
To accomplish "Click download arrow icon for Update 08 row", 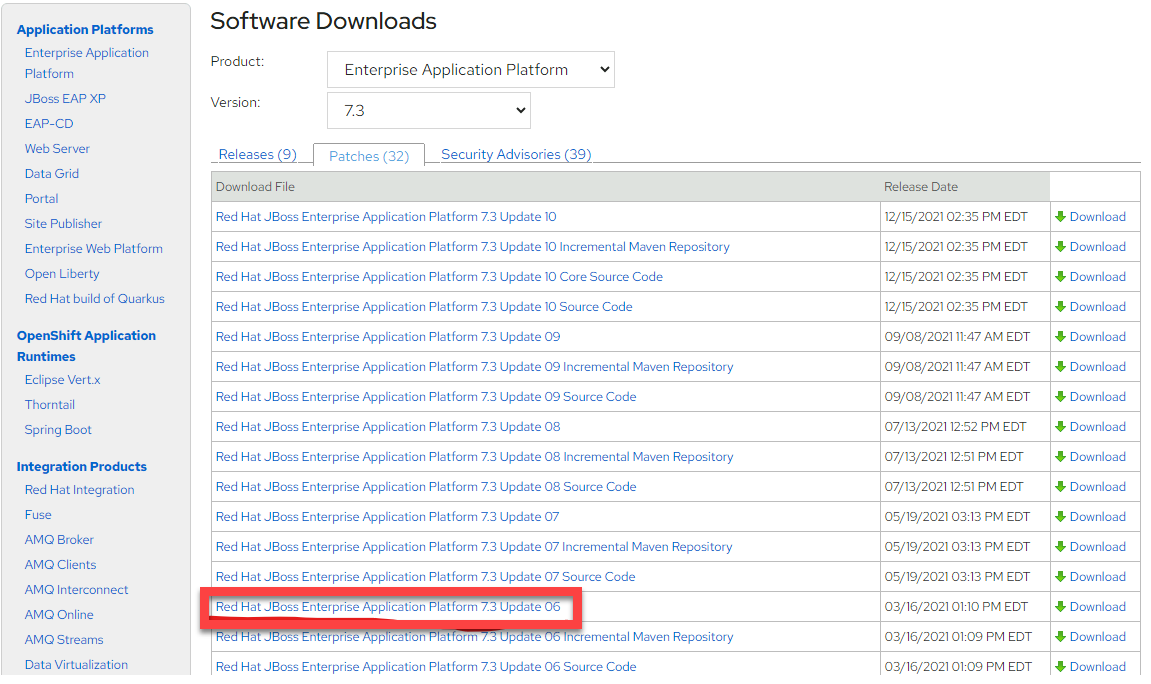I will coord(1060,427).
